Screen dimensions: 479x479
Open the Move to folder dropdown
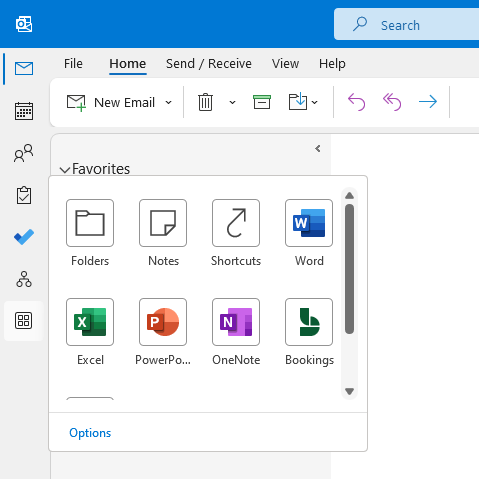(303, 102)
